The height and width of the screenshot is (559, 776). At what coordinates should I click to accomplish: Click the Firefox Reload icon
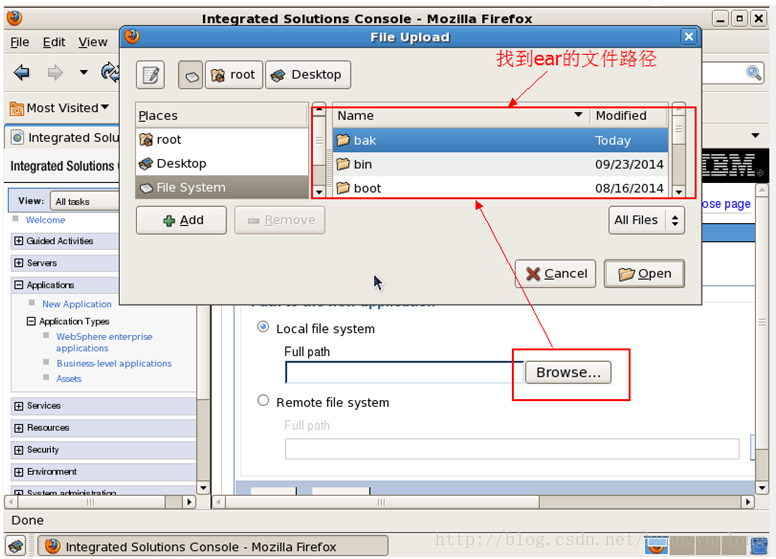pyautogui.click(x=110, y=73)
